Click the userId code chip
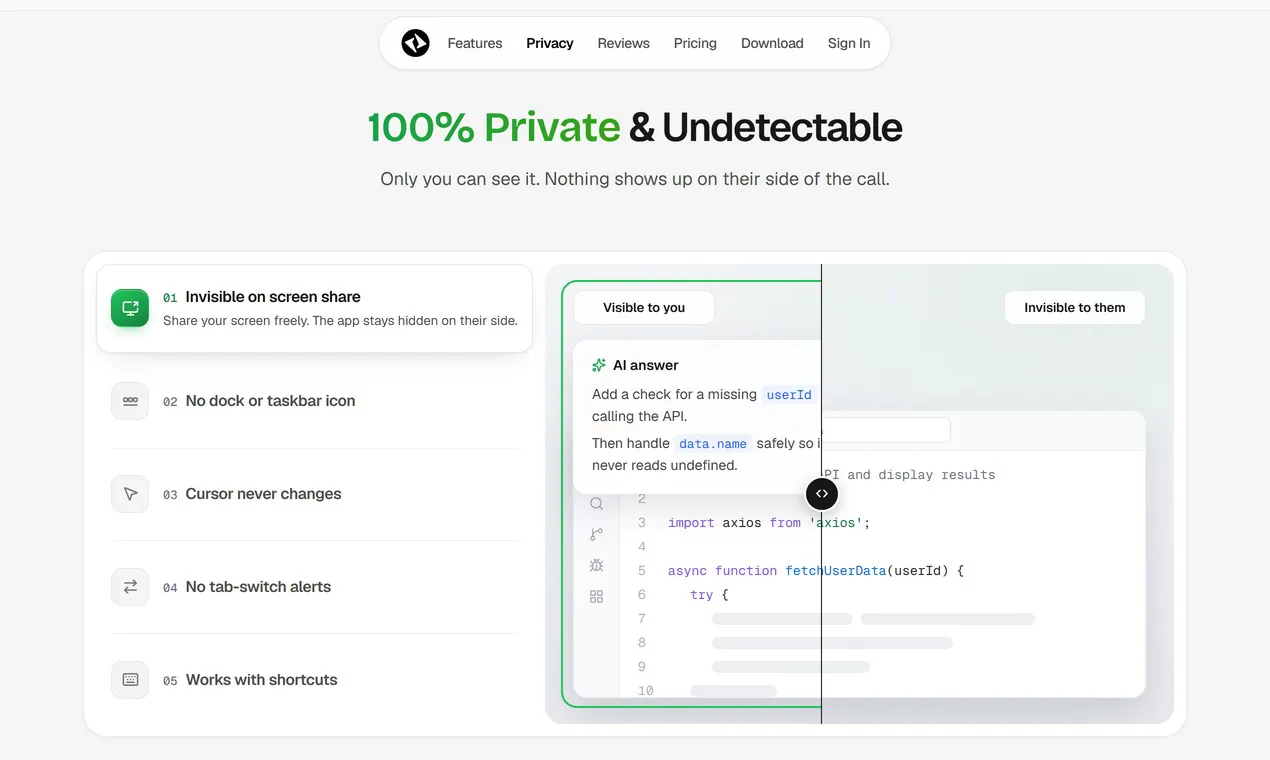The width and height of the screenshot is (1270, 760). coord(789,395)
